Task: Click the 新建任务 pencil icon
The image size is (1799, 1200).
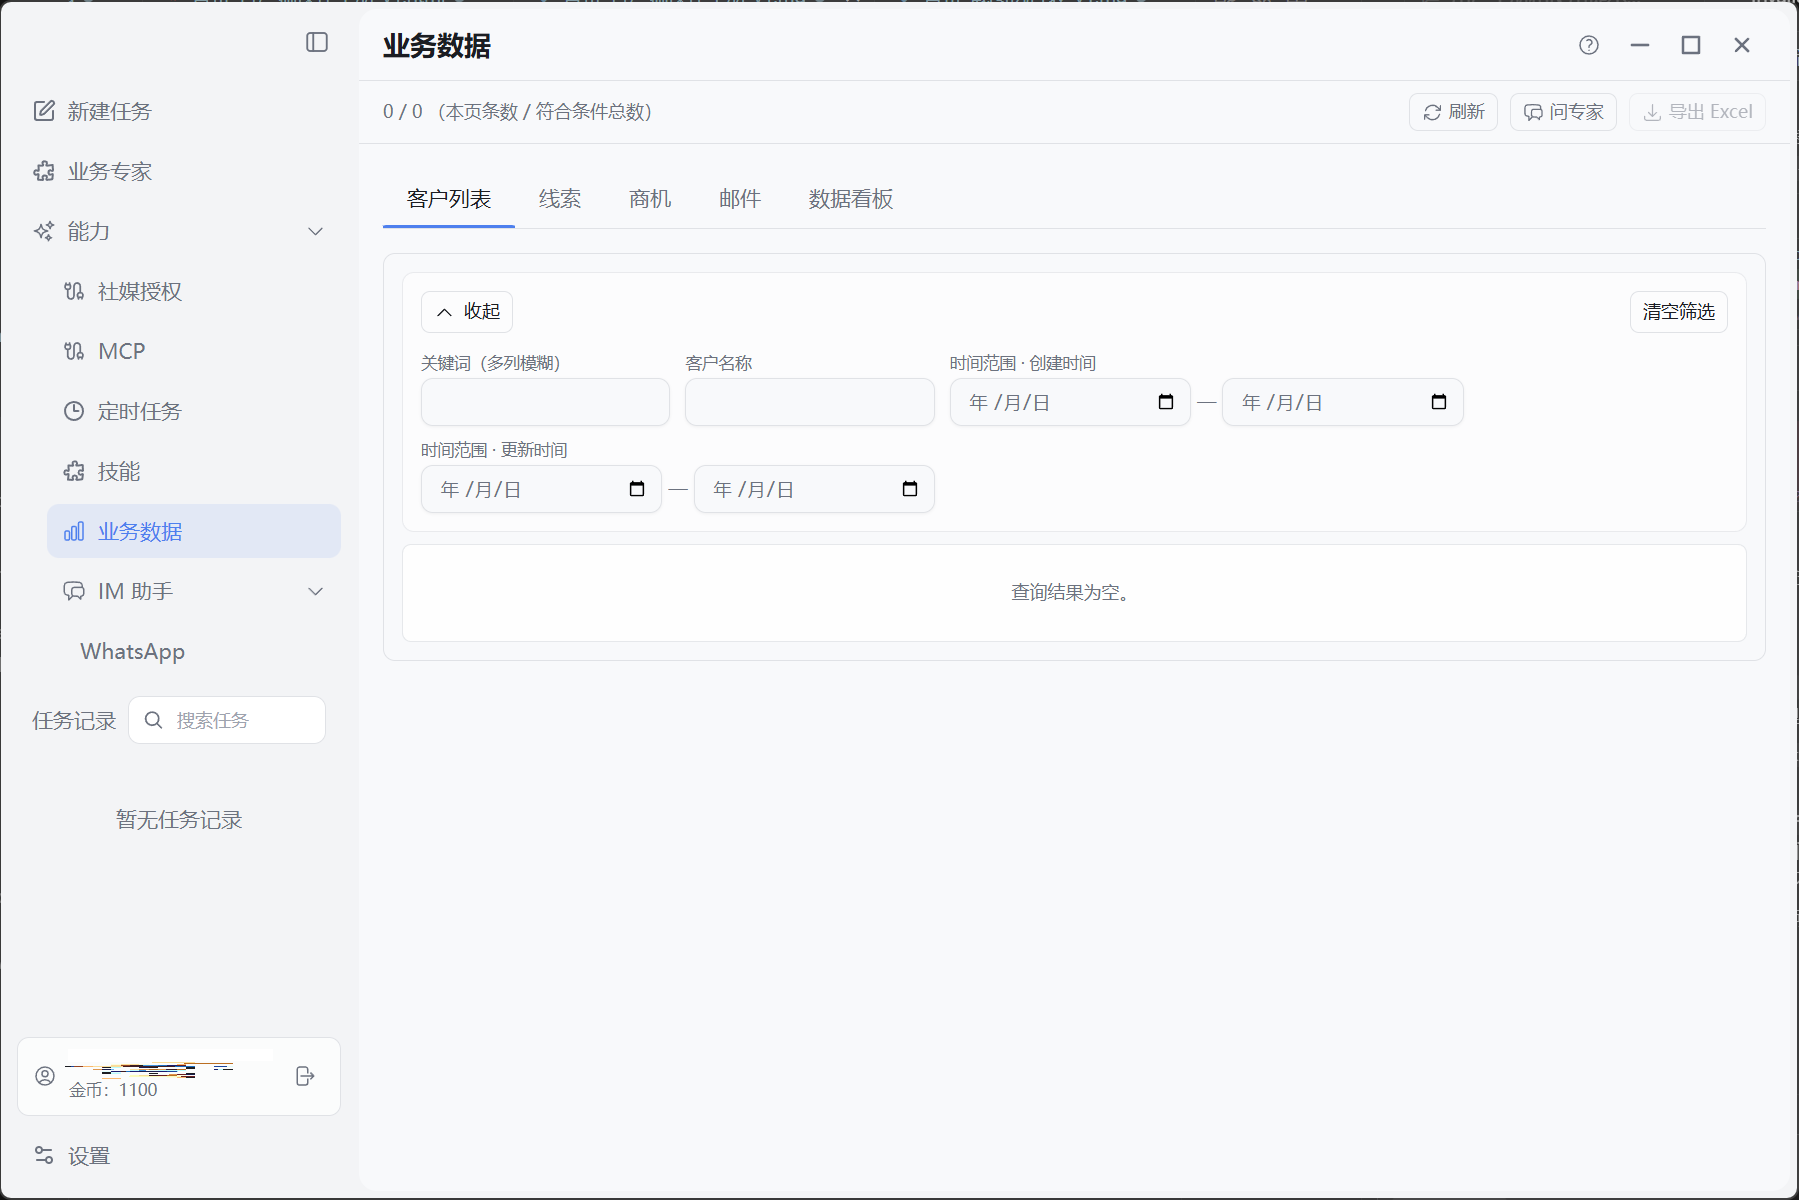Action: tap(44, 111)
